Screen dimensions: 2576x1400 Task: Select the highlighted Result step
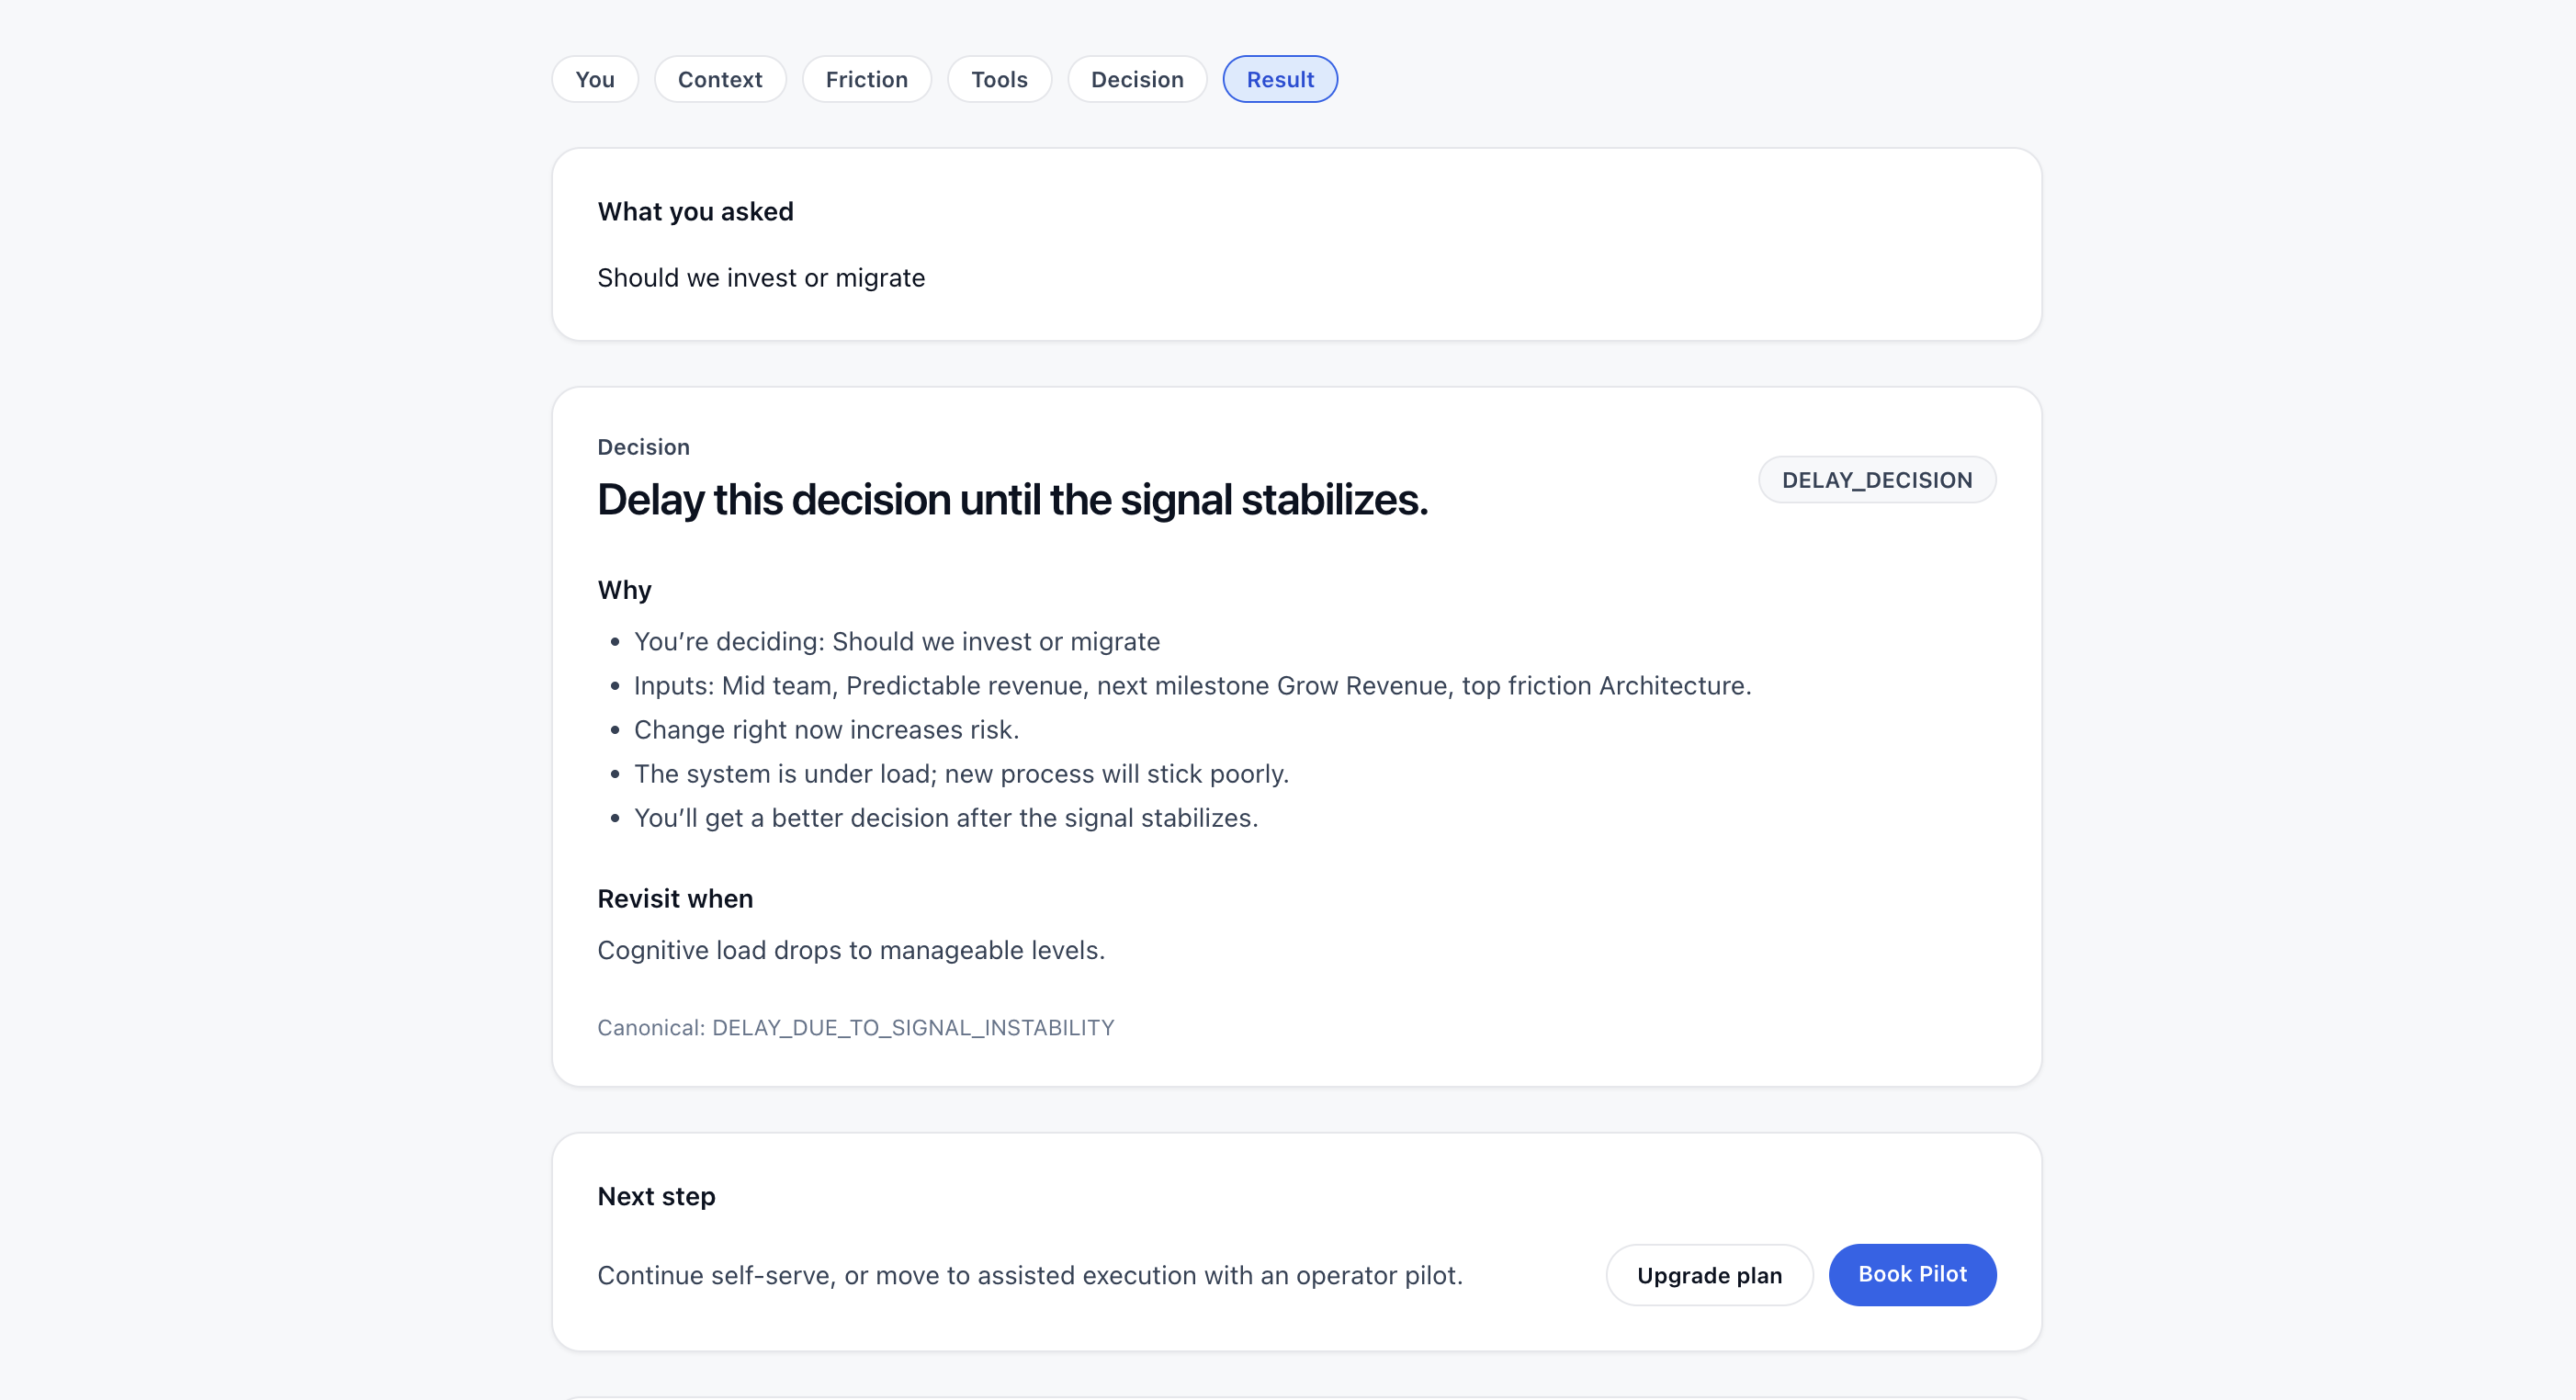pyautogui.click(x=1280, y=79)
